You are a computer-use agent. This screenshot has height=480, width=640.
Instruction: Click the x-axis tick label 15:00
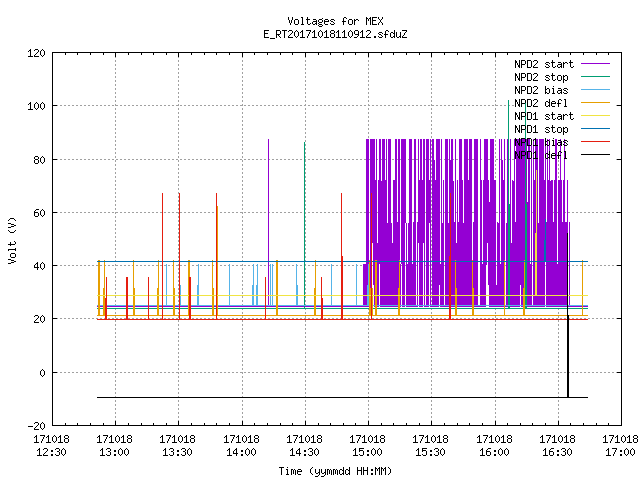[x=367, y=452]
